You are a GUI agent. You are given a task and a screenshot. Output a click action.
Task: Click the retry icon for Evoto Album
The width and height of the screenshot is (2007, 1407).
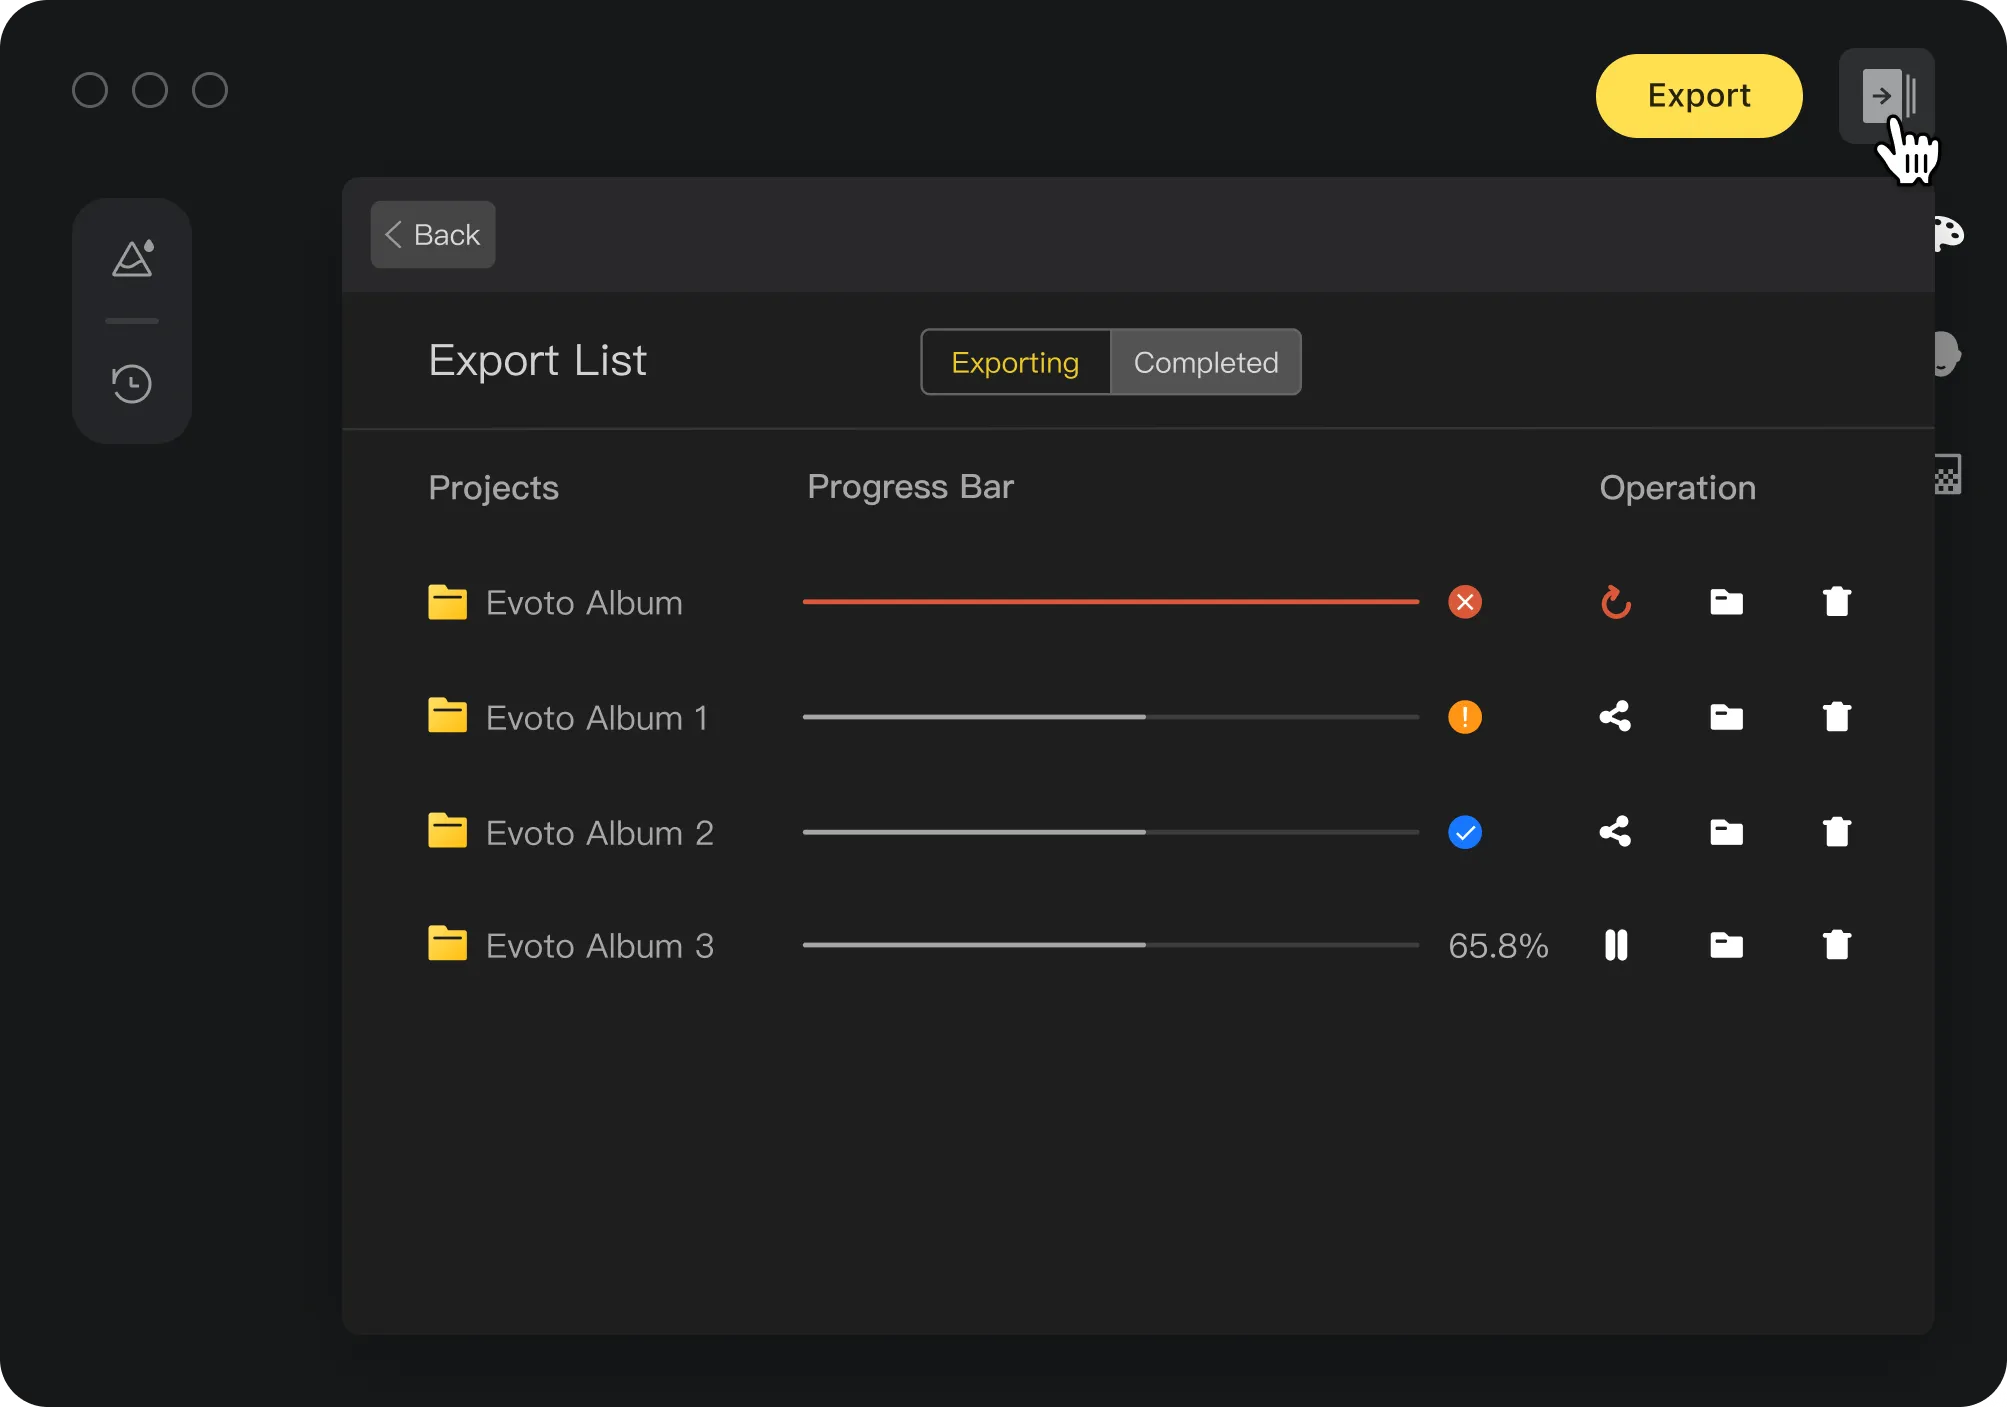pyautogui.click(x=1615, y=602)
